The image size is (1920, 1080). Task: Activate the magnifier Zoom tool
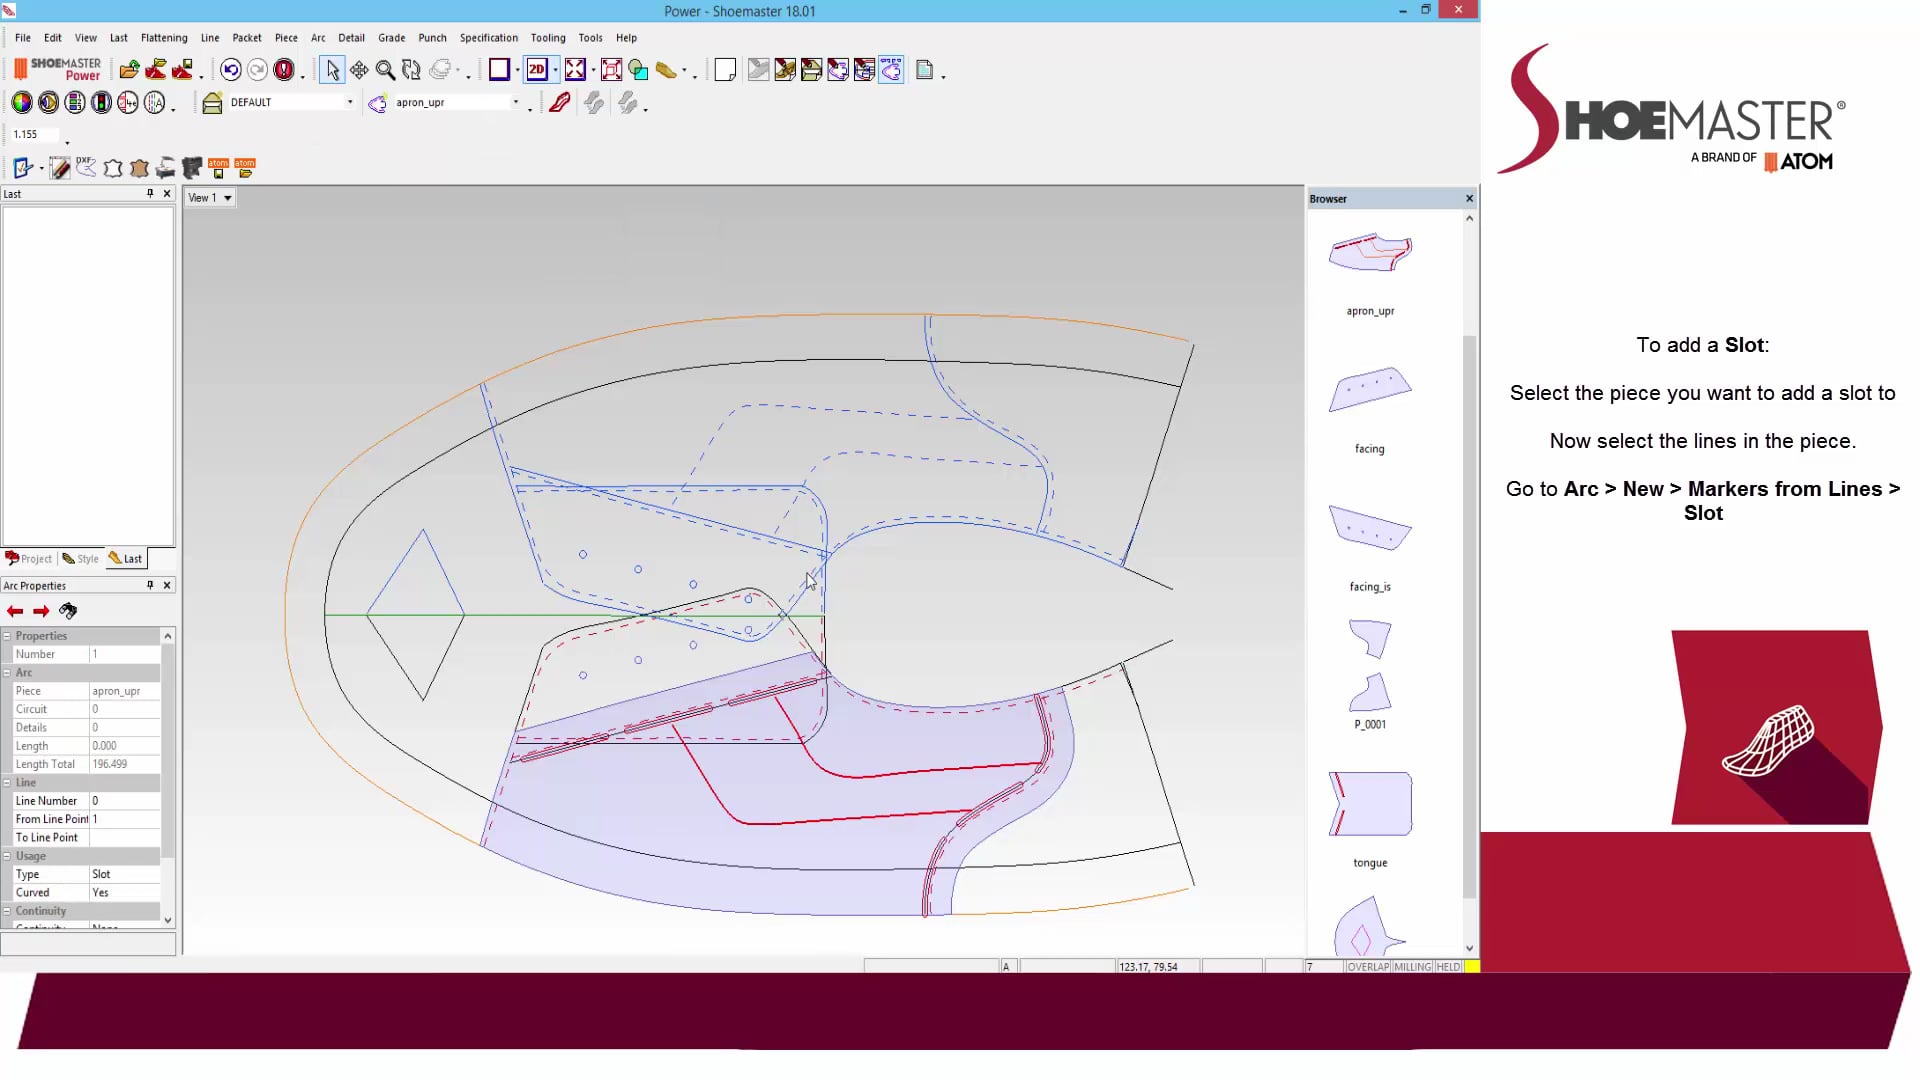[x=385, y=70]
